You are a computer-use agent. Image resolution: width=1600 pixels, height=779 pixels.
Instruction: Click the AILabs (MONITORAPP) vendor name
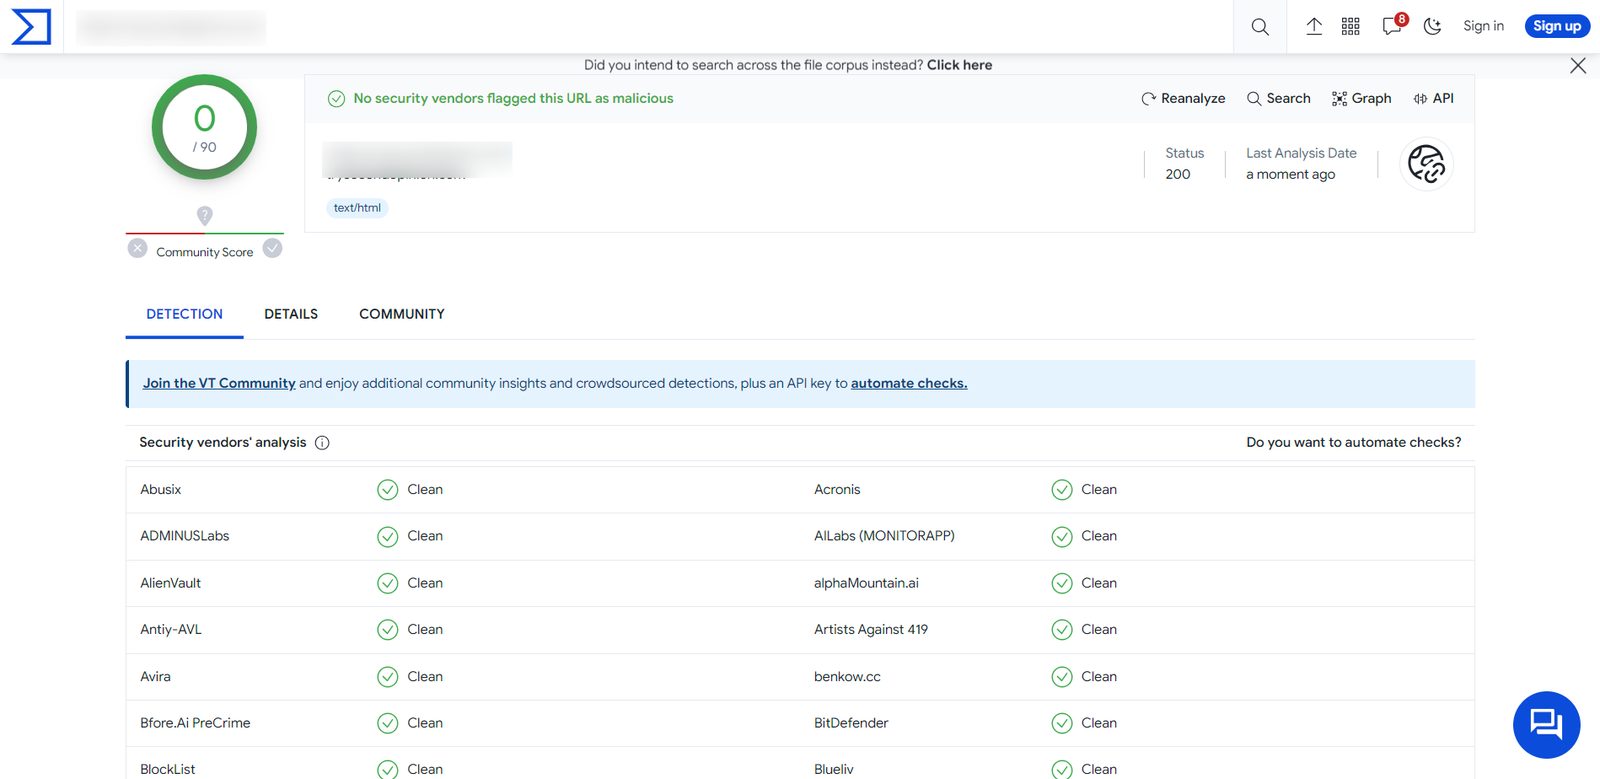coord(884,536)
